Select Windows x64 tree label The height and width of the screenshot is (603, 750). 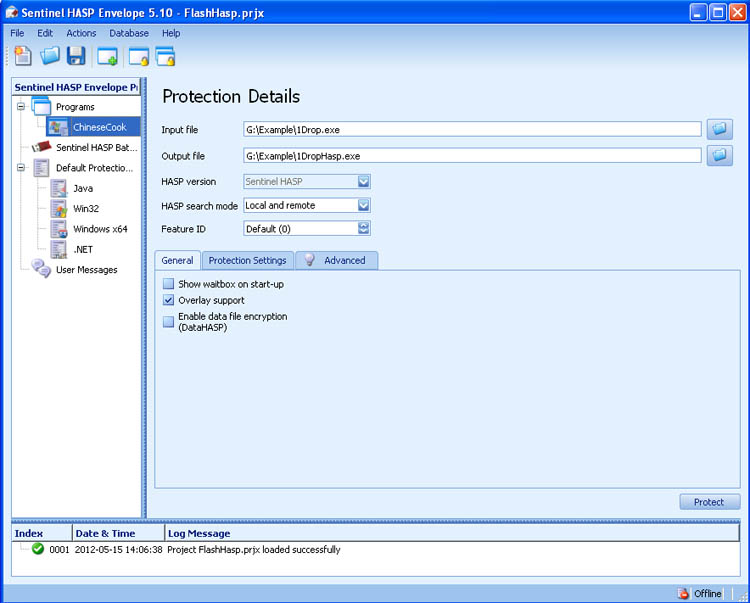pos(100,229)
